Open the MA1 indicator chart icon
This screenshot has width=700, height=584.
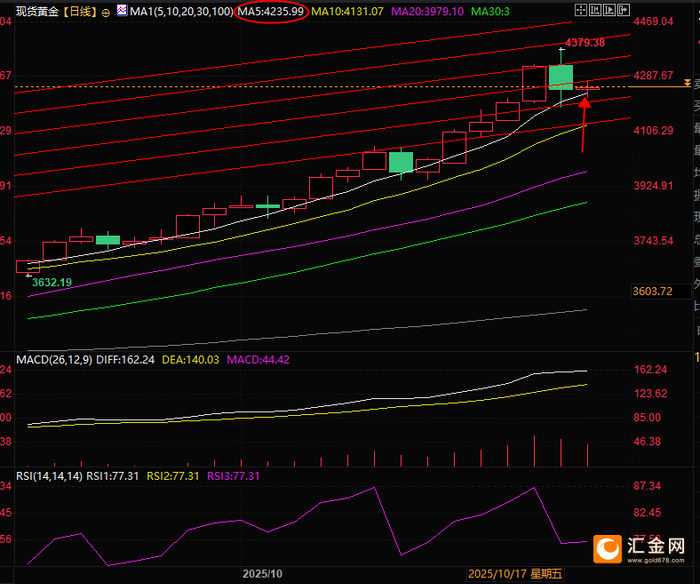point(122,10)
